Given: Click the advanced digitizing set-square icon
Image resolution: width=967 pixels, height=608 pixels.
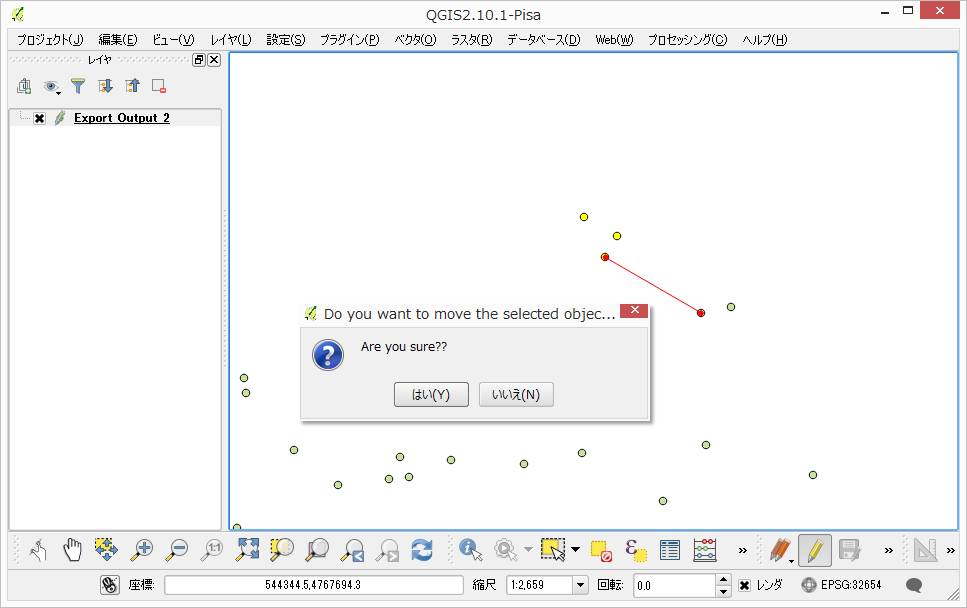Looking at the screenshot, I should [925, 549].
